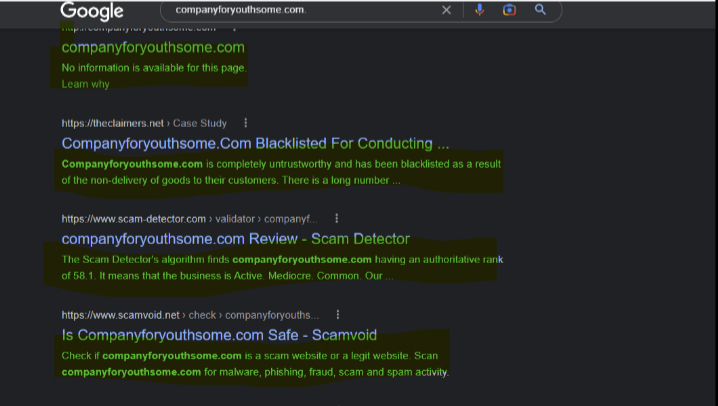718x406 pixels.
Task: Click the snippet line 'of 58.1. It means that the business'
Action: point(227,276)
